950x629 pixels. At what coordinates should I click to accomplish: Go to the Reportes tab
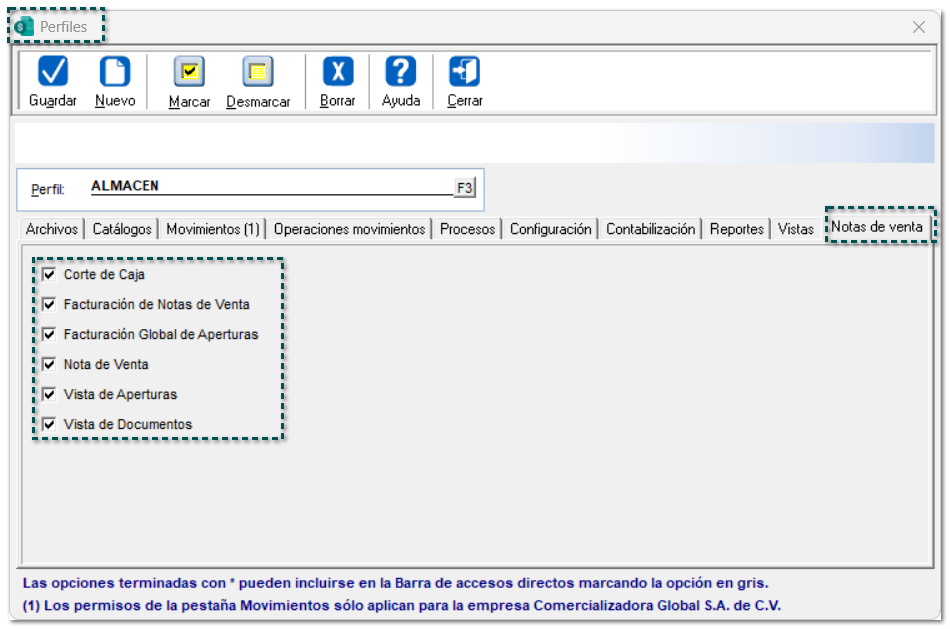(x=737, y=229)
